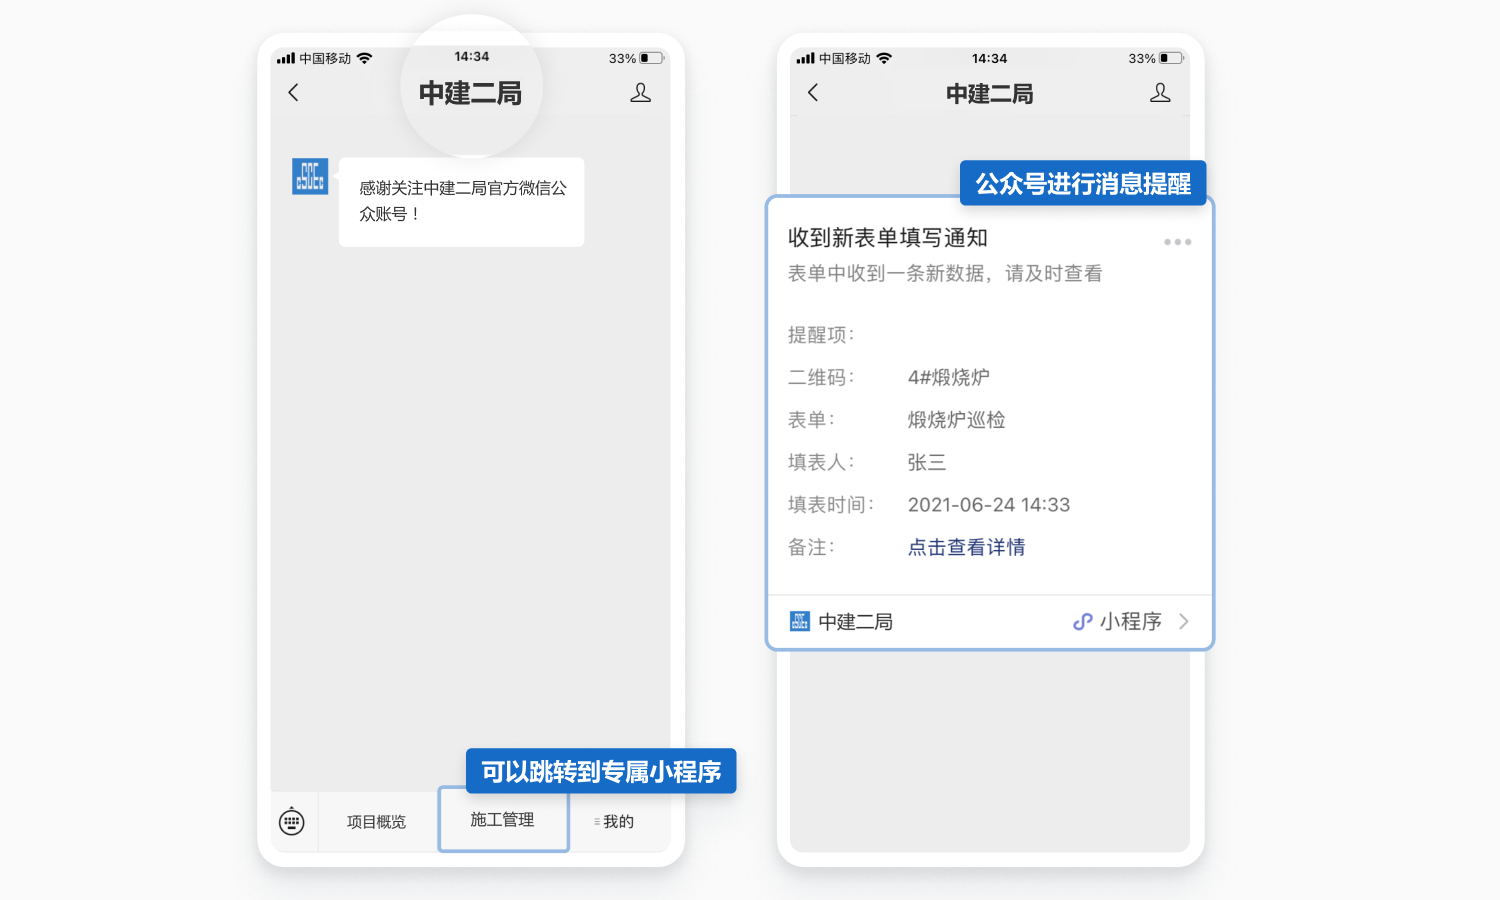Tap the welcome message bubble 感谢关注中建二局
This screenshot has width=1500, height=900.
tap(462, 201)
